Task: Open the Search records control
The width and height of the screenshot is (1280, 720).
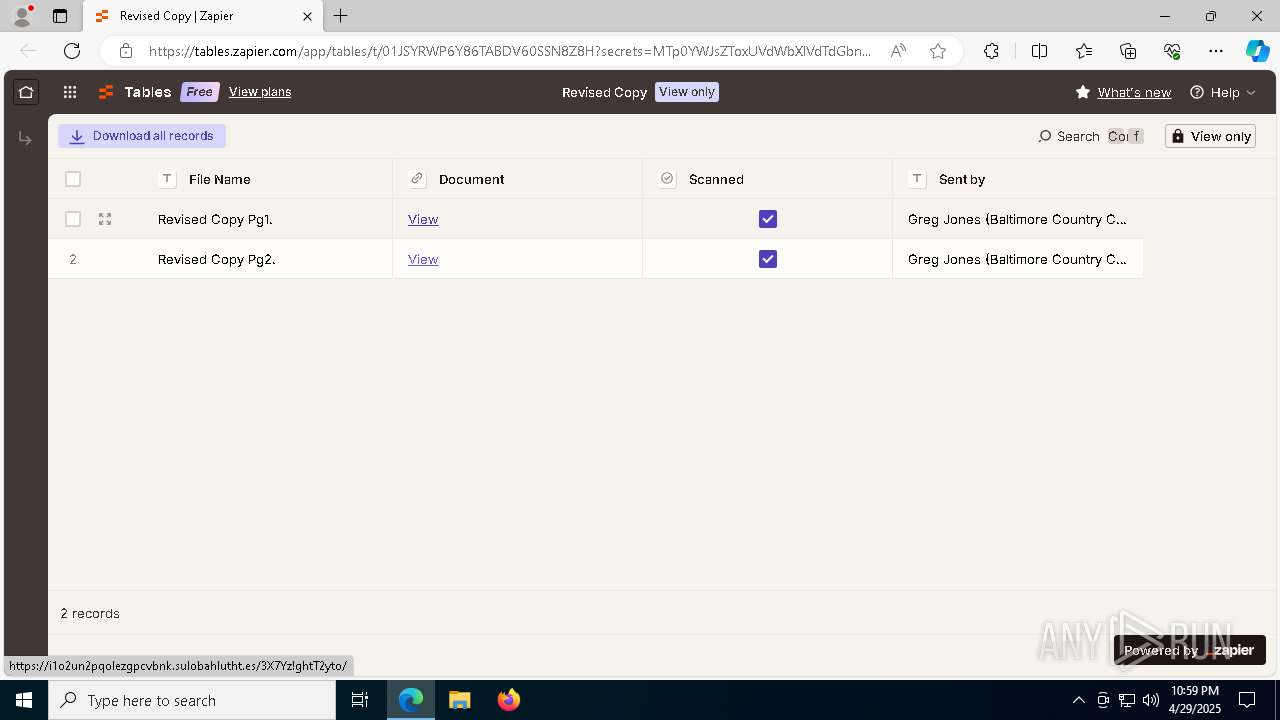Action: 1090,136
